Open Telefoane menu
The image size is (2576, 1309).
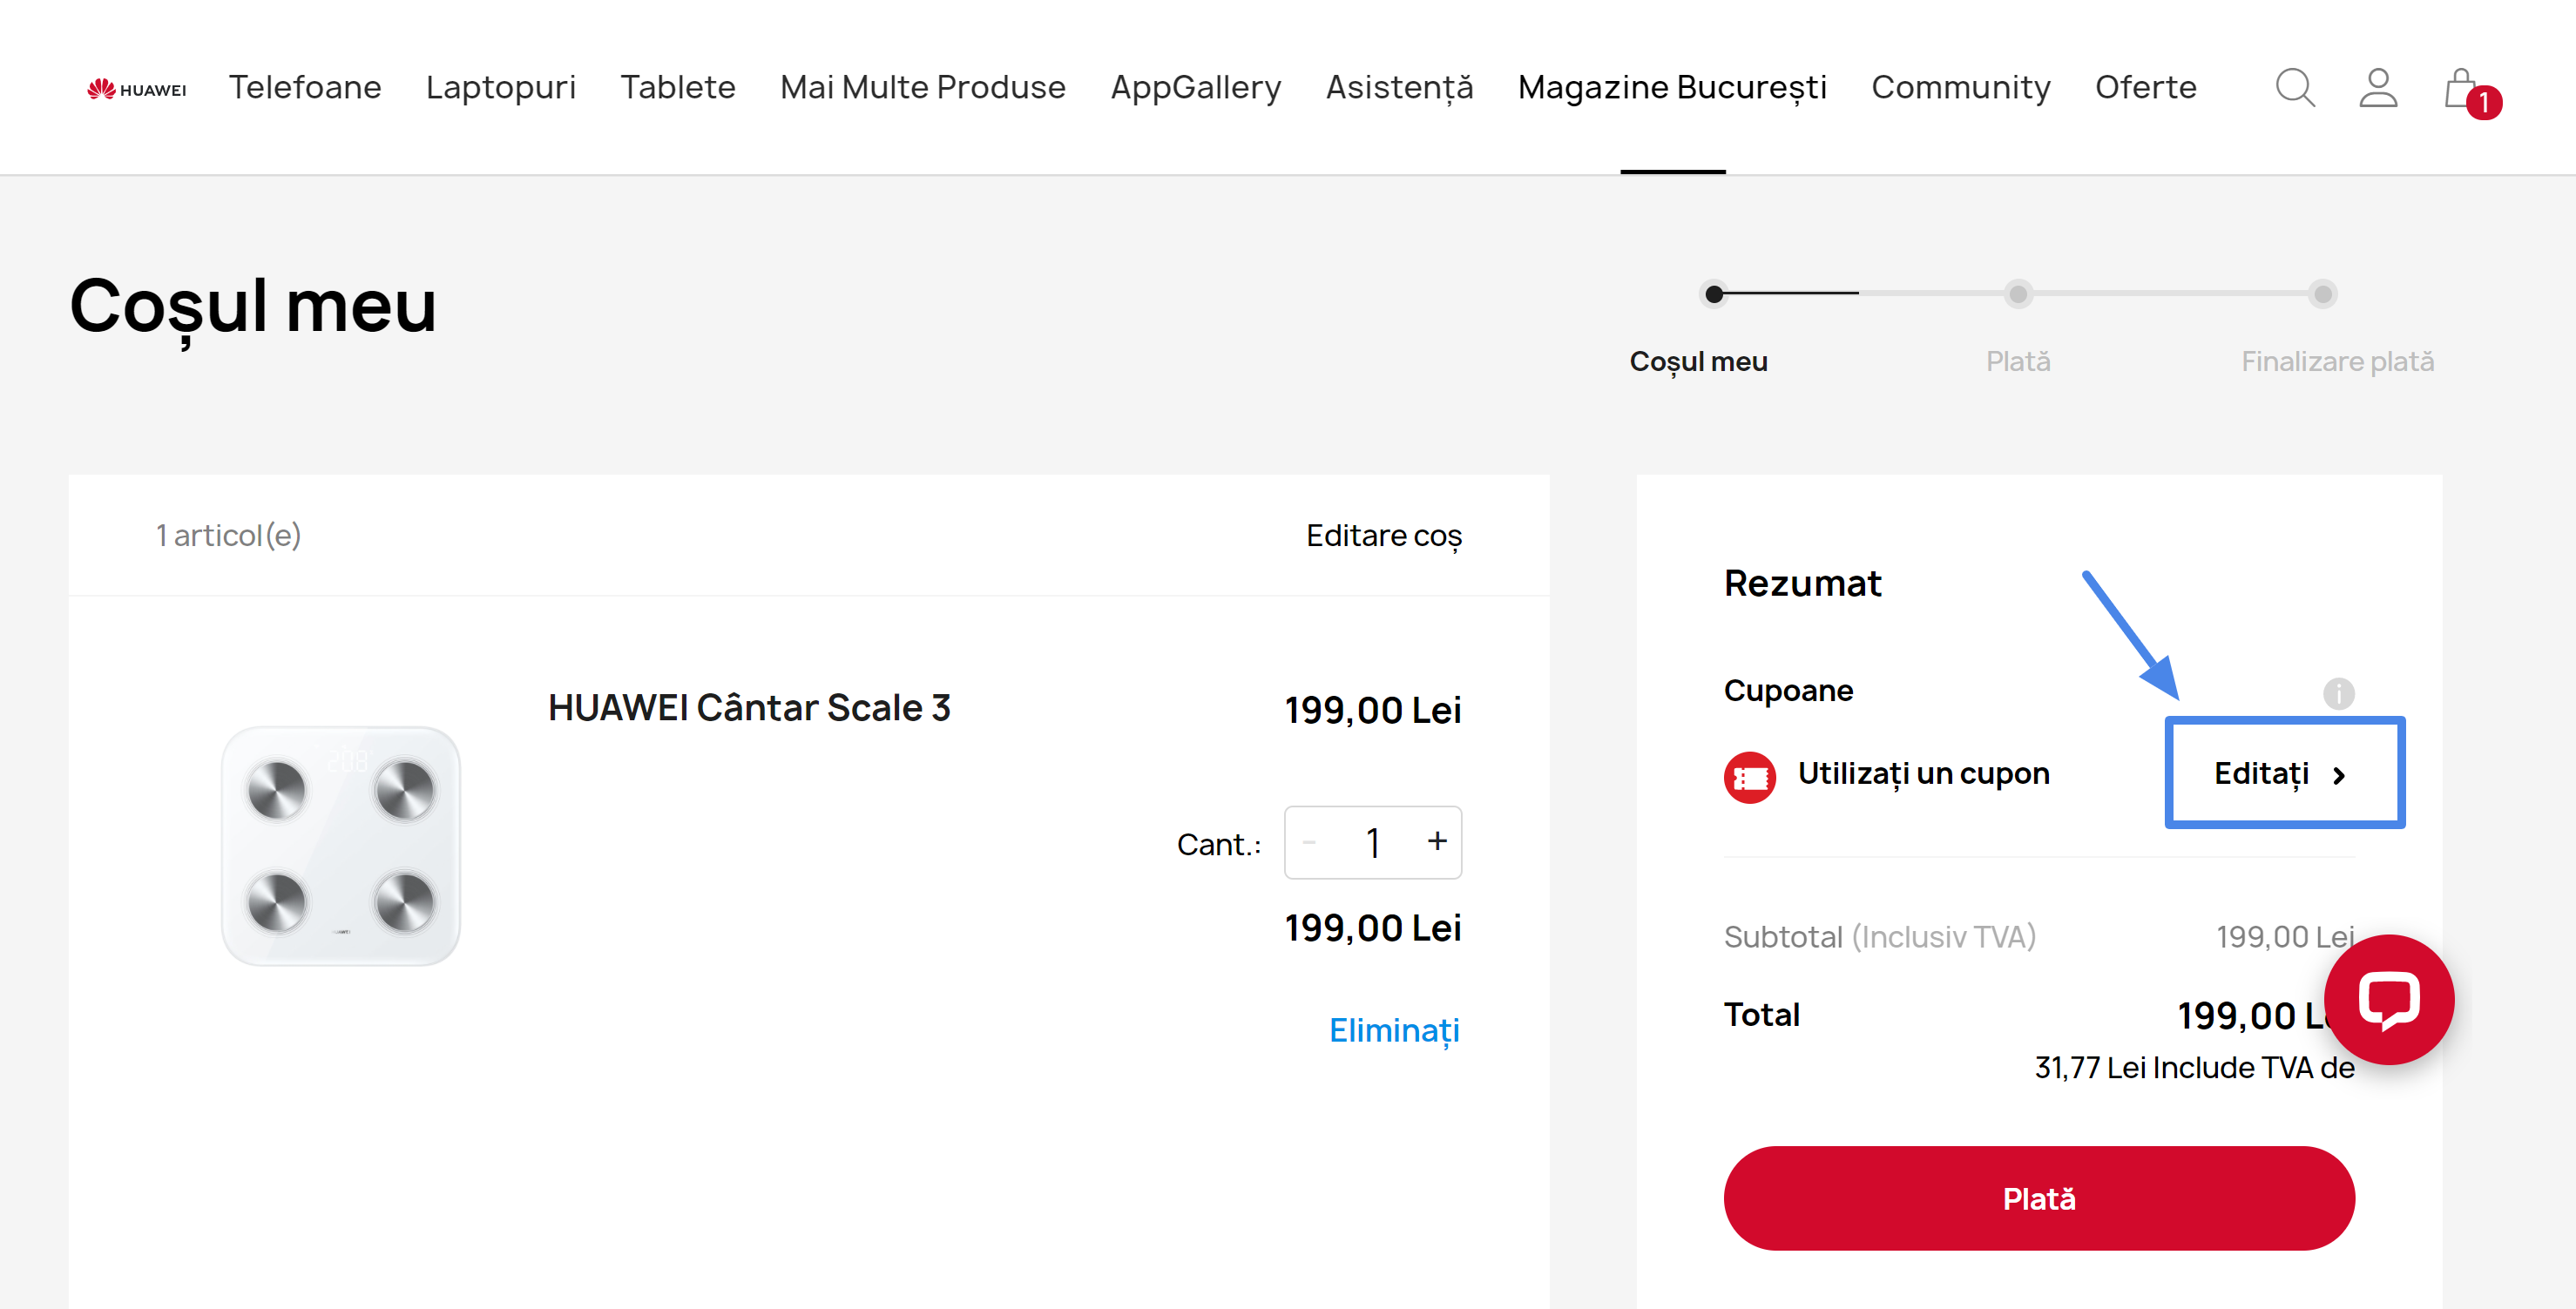(304, 88)
